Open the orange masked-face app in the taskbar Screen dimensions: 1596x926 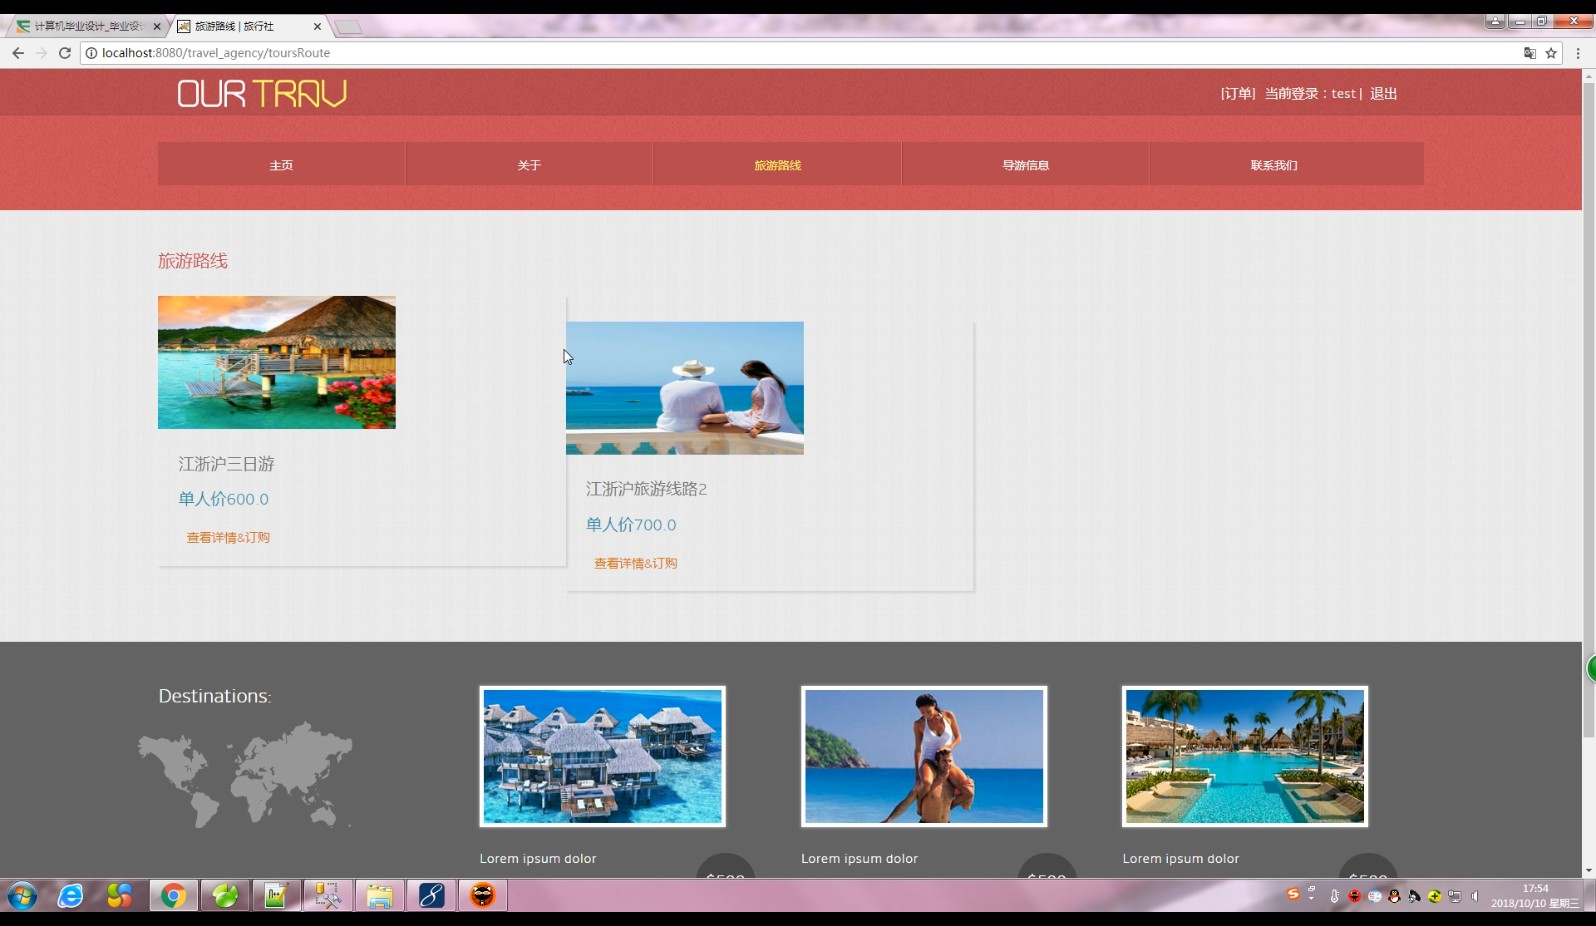(482, 895)
